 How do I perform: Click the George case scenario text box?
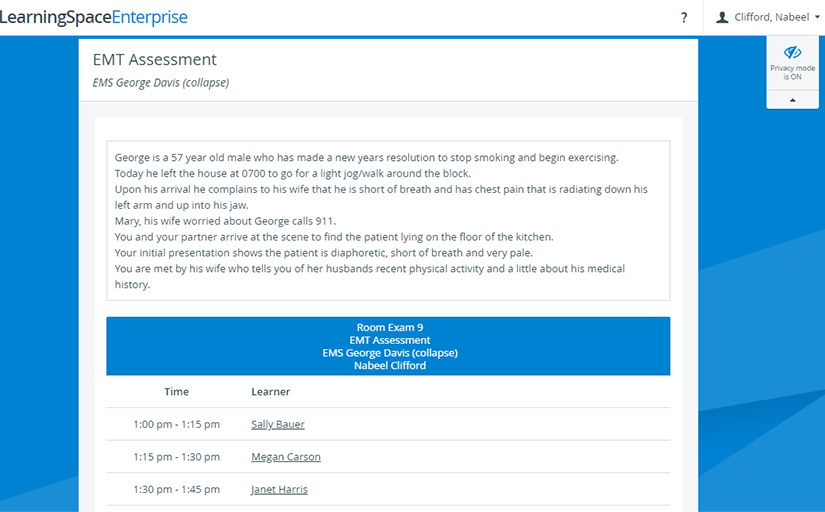[x=388, y=220]
